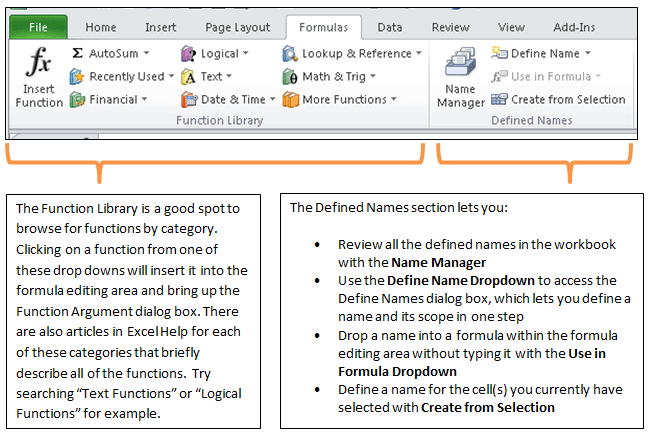Click the Define Name tag icon
The width and height of the screenshot is (648, 434).
click(x=499, y=53)
